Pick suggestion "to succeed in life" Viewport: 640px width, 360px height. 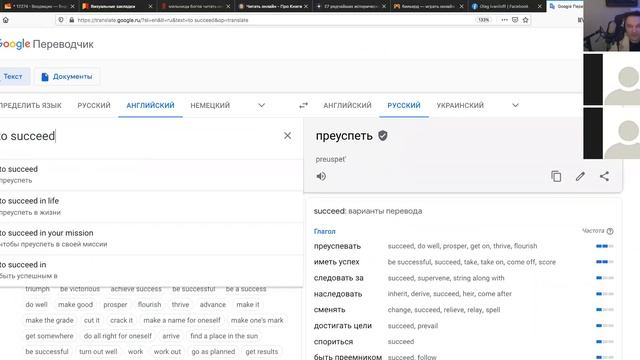151,206
